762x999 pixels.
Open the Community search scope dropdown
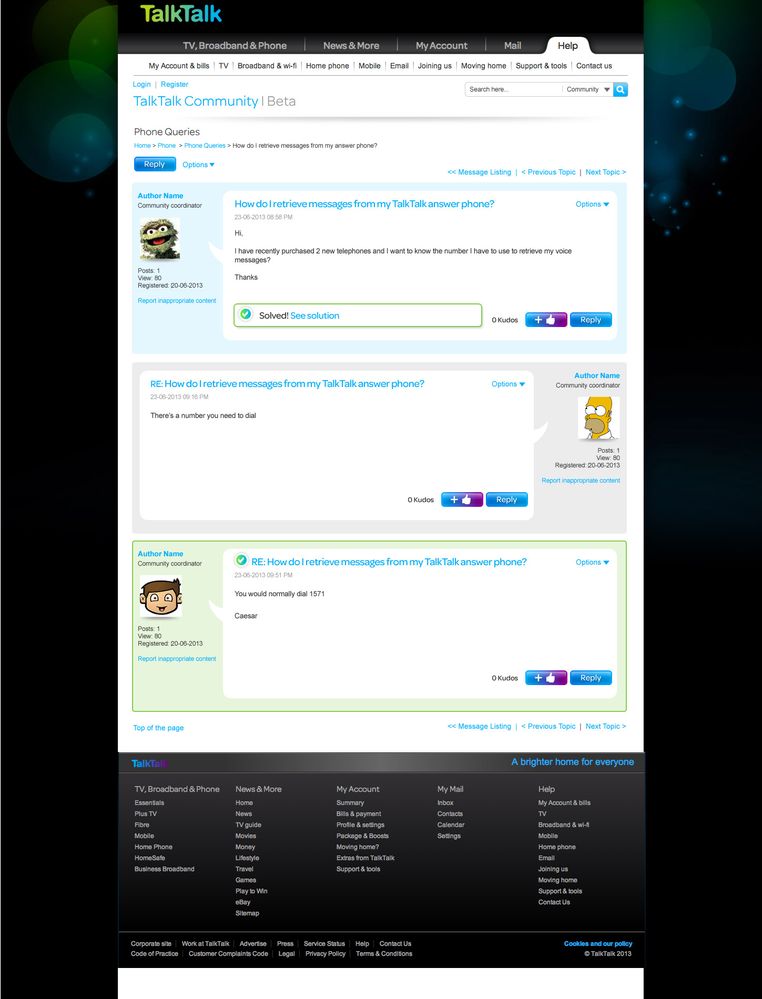pos(587,89)
